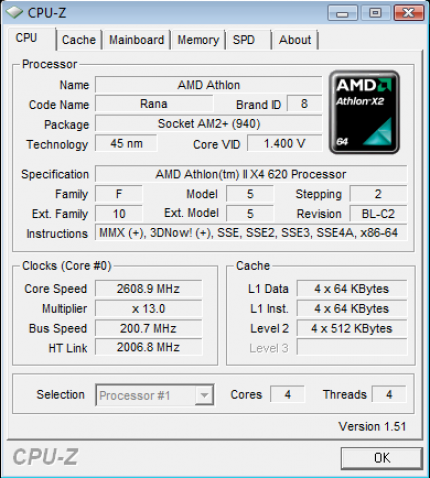Switch to the Cache tab

pyautogui.click(x=79, y=40)
